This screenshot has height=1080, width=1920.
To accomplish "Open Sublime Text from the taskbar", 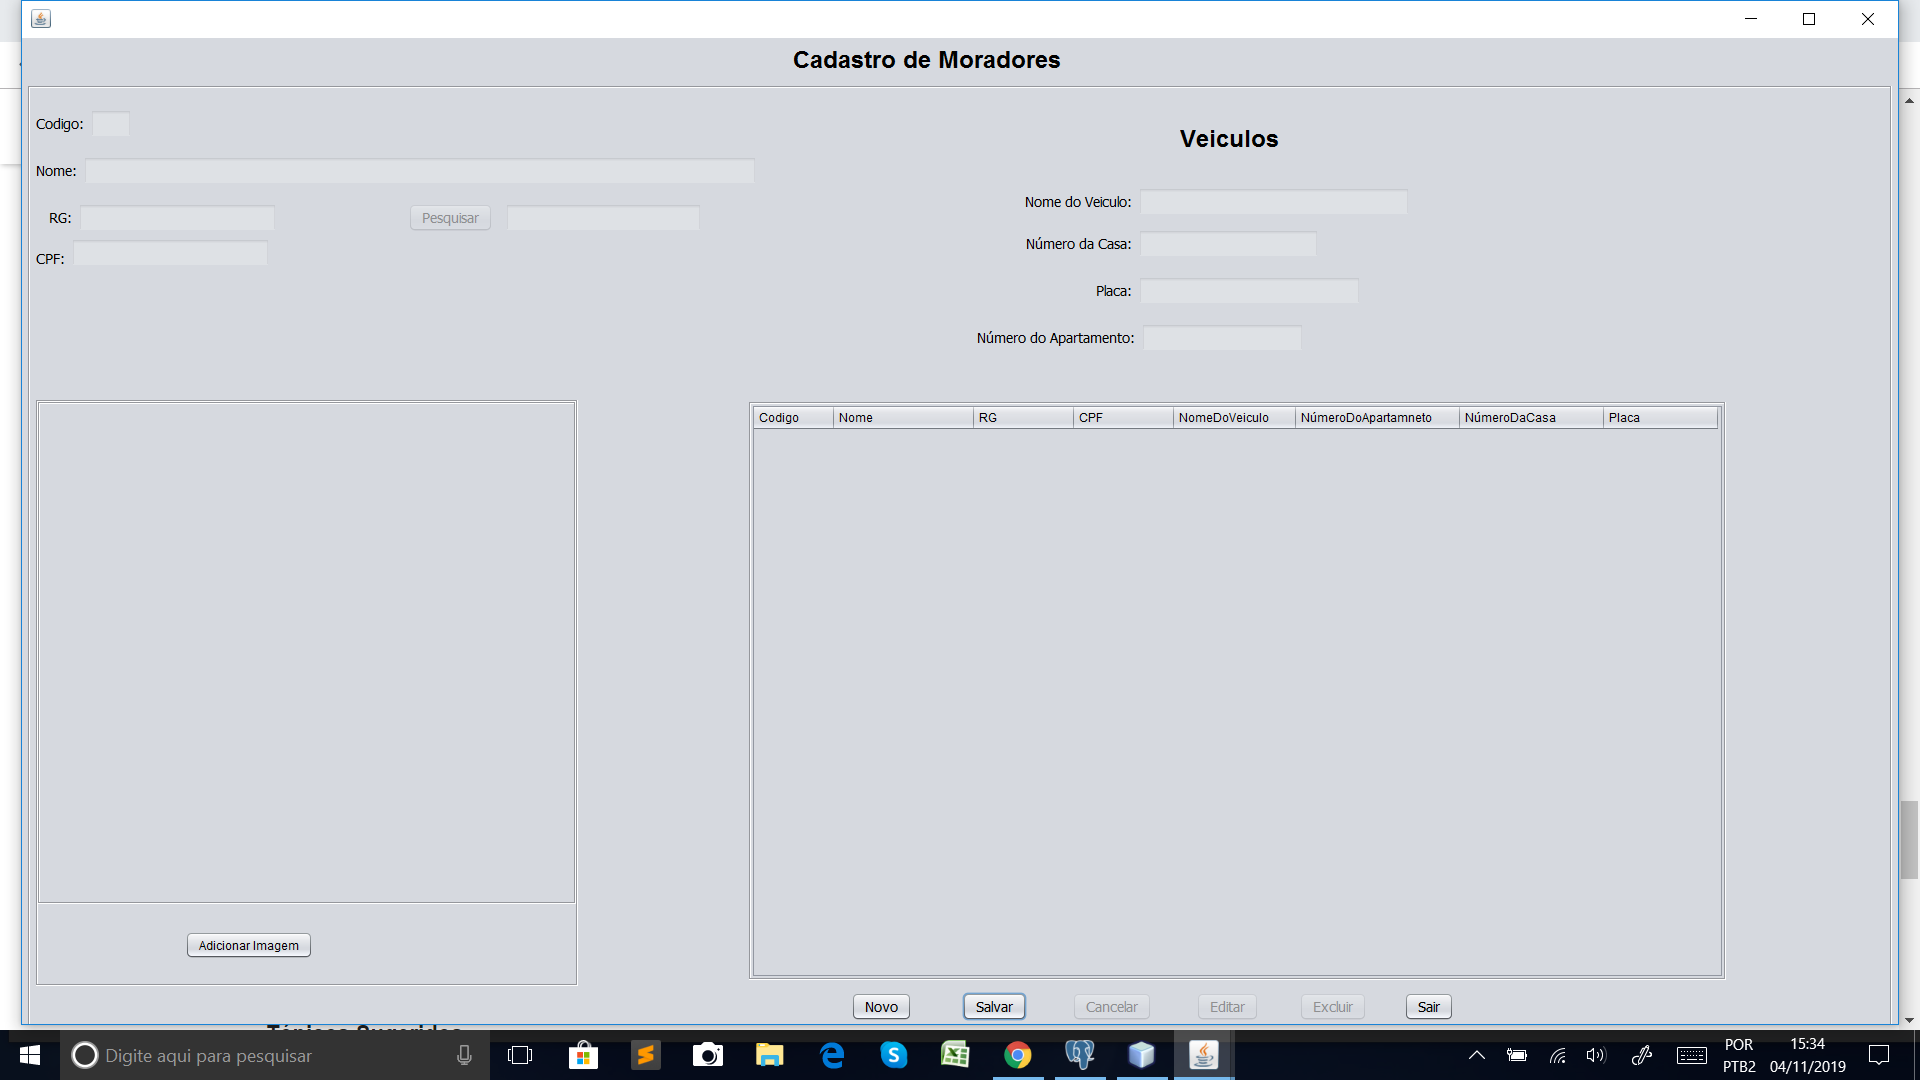I will [645, 1055].
